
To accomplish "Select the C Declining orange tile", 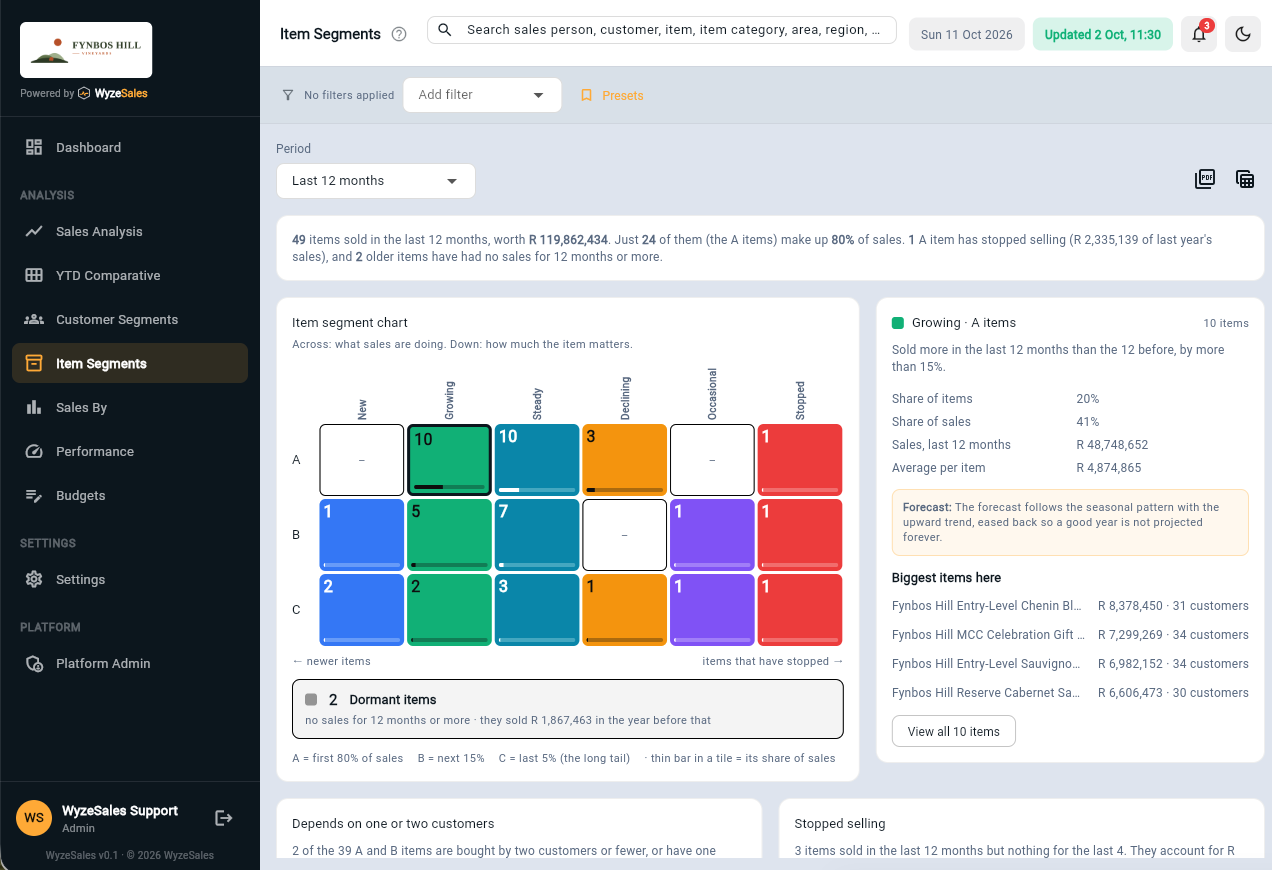I will [624, 610].
